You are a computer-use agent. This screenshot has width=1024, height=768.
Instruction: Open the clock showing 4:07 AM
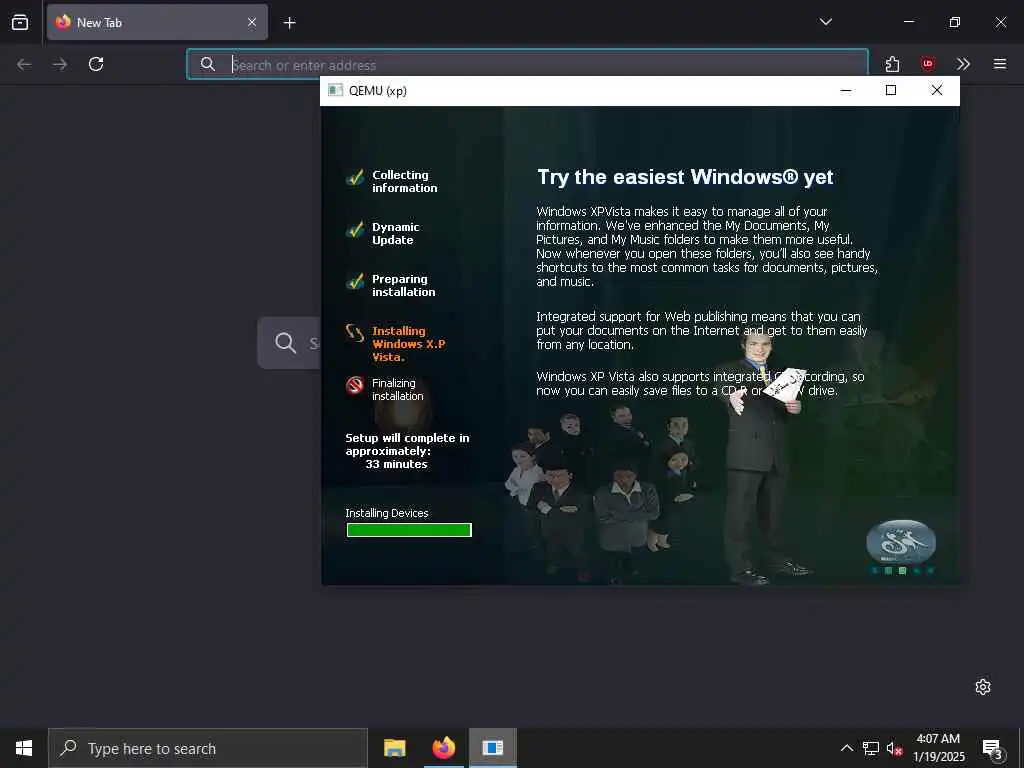point(938,748)
